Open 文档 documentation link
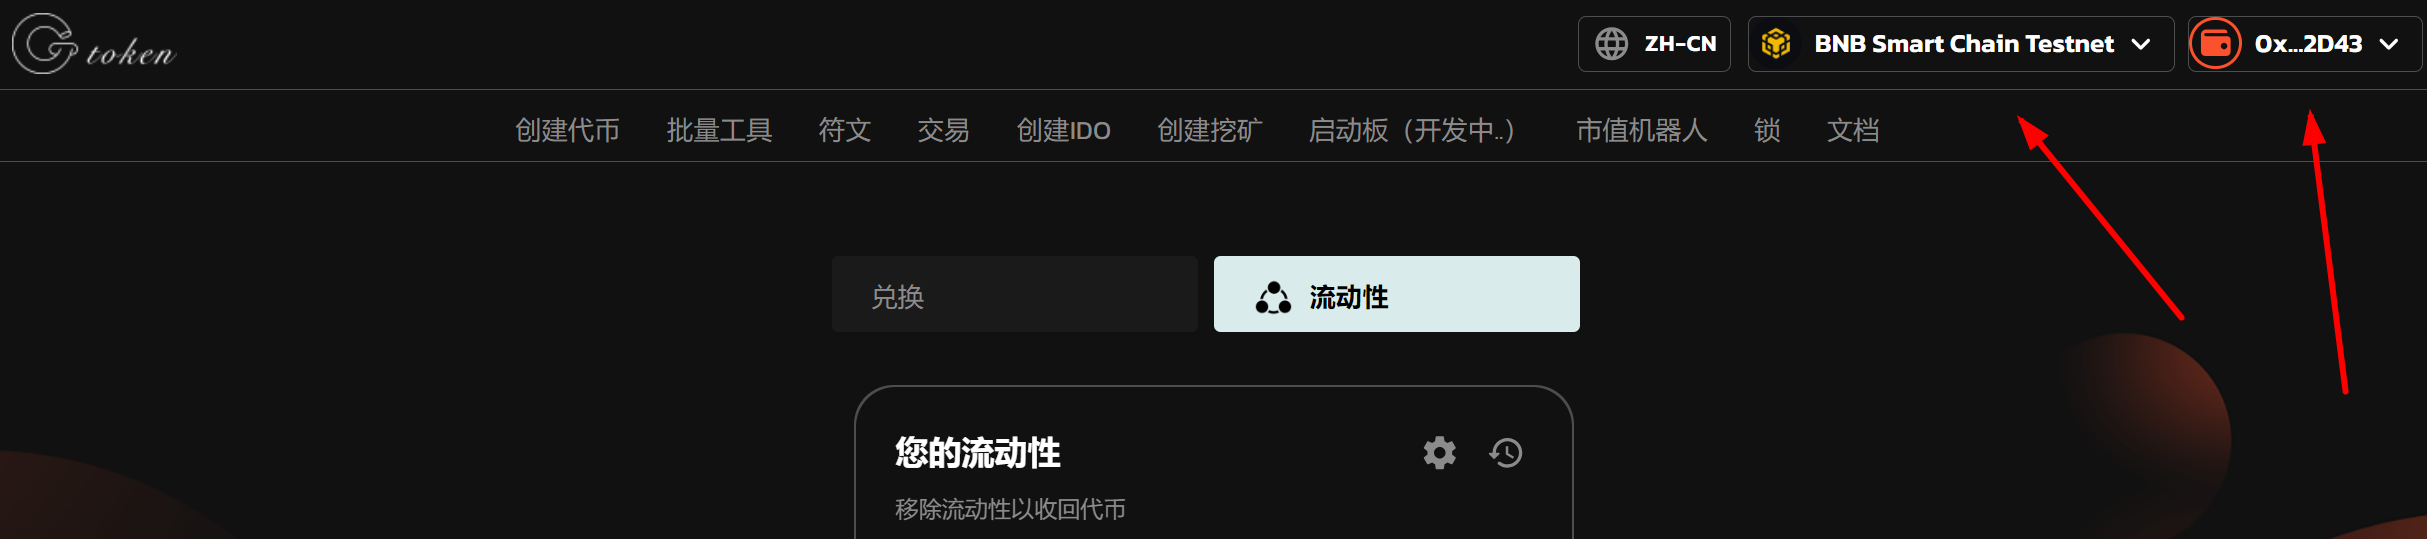The width and height of the screenshot is (2427, 539). pyautogui.click(x=1853, y=130)
